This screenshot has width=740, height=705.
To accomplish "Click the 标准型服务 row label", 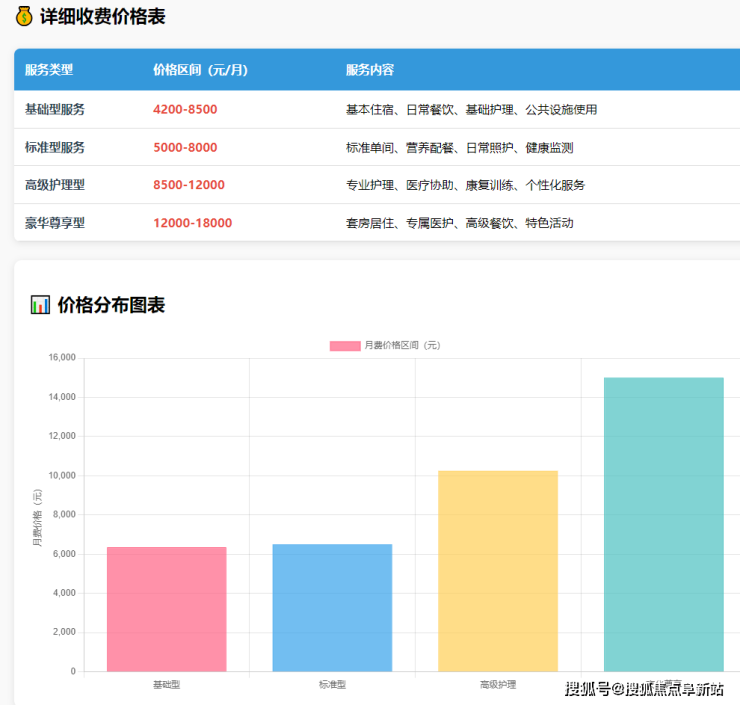I will coord(55,147).
